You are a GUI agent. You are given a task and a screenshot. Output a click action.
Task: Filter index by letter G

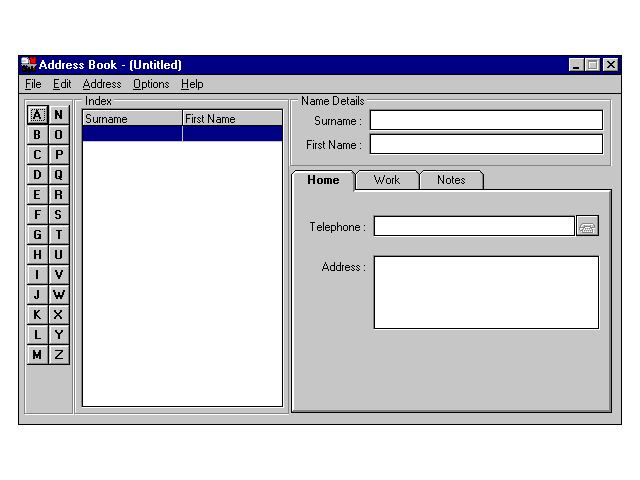37,235
